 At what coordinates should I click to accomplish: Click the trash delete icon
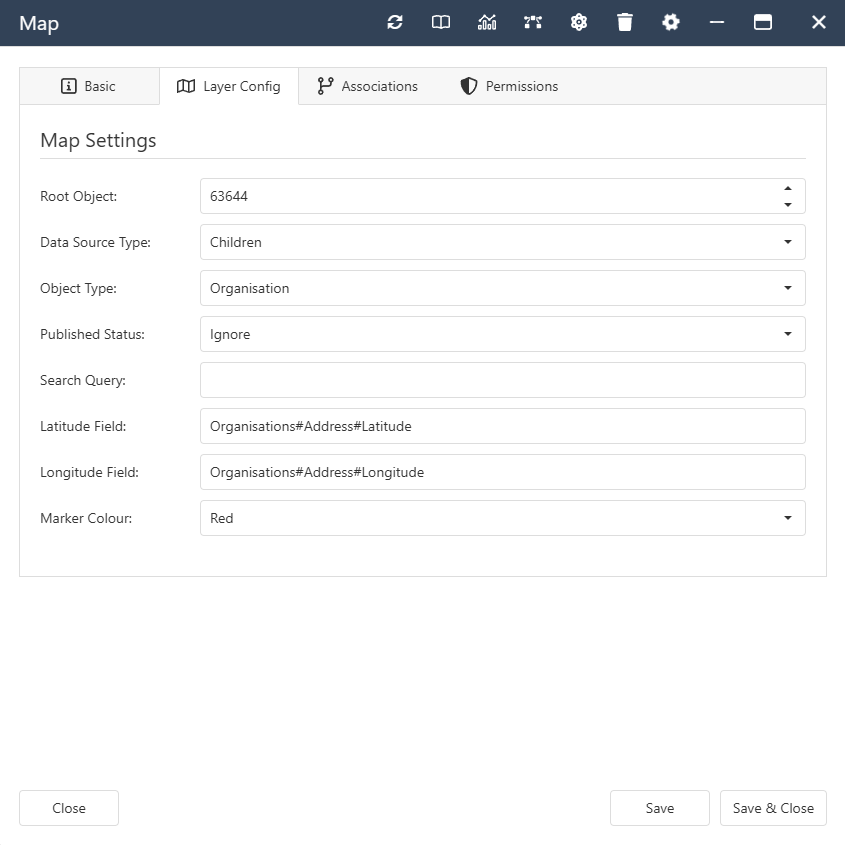625,22
